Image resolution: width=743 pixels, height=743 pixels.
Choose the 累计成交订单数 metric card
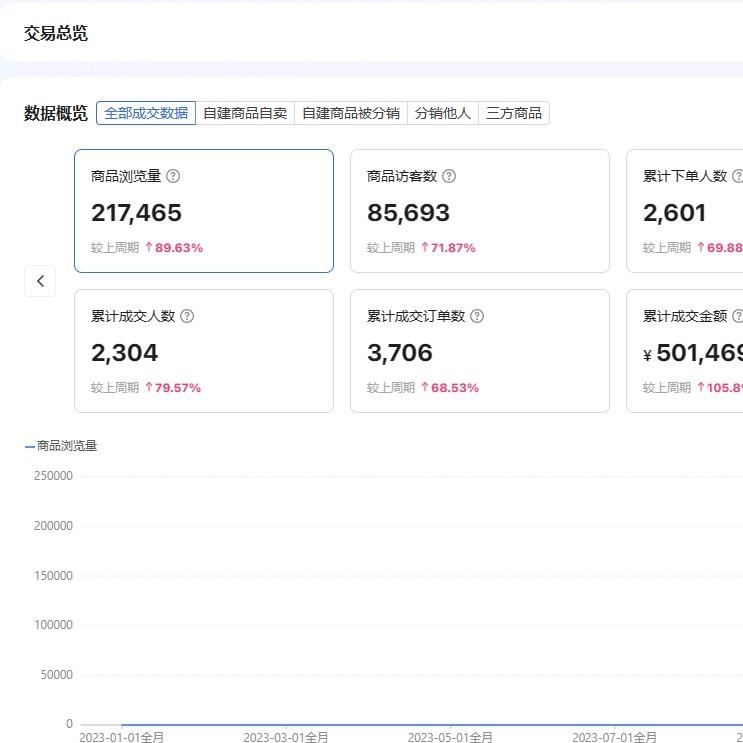click(480, 351)
